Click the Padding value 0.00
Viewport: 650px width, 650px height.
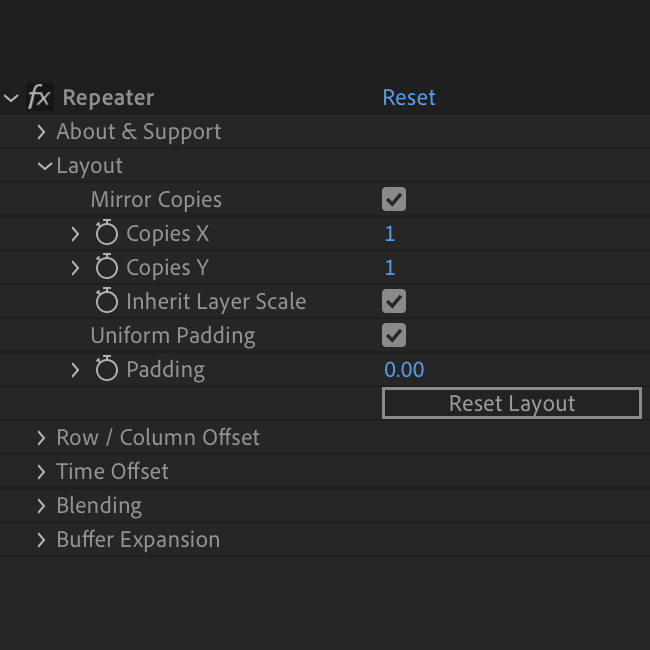404,370
